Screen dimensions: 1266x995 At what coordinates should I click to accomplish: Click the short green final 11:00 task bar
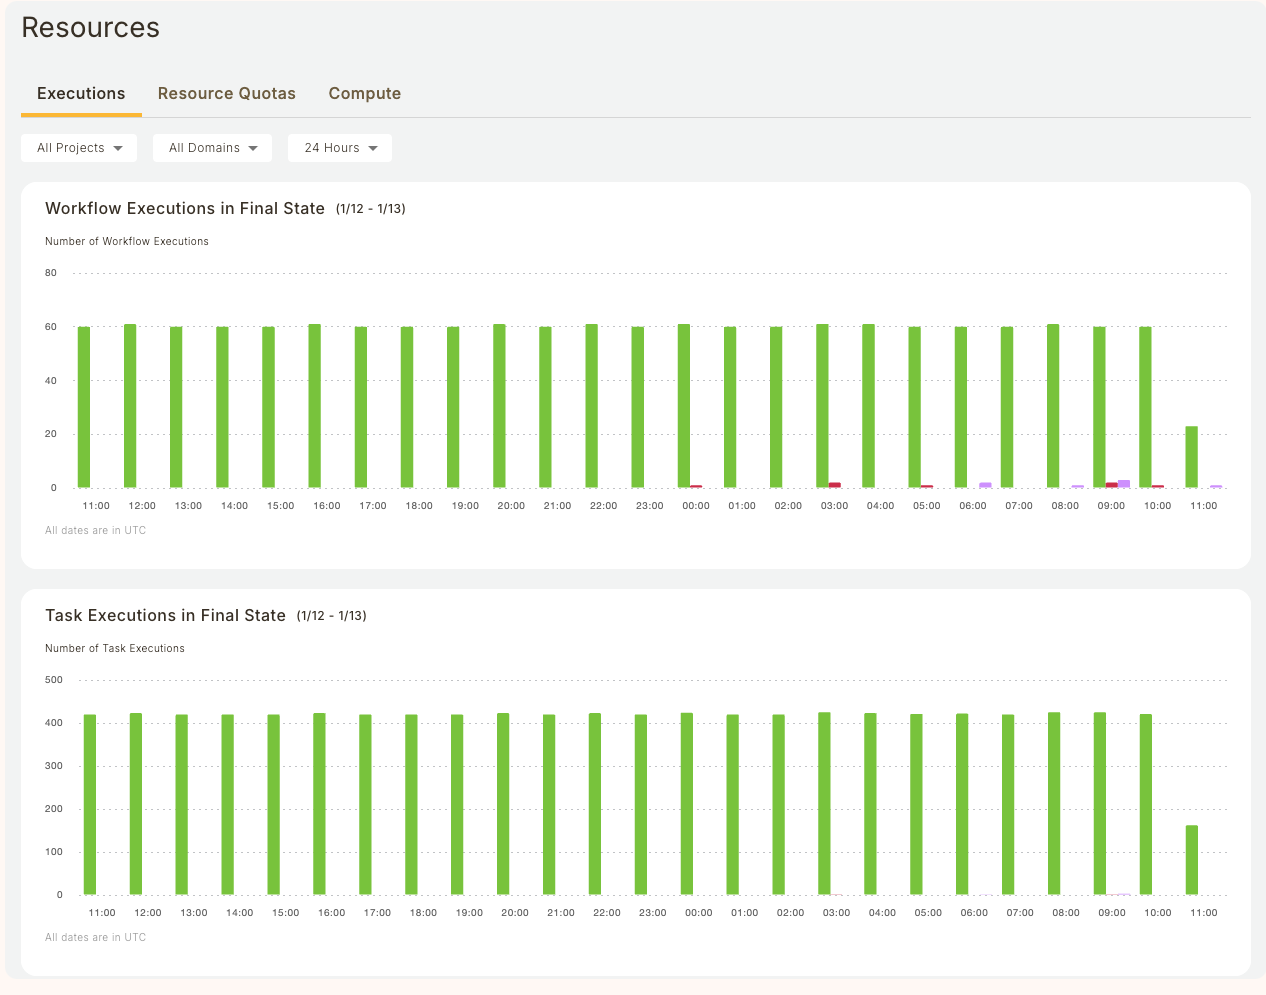[x=1192, y=860]
